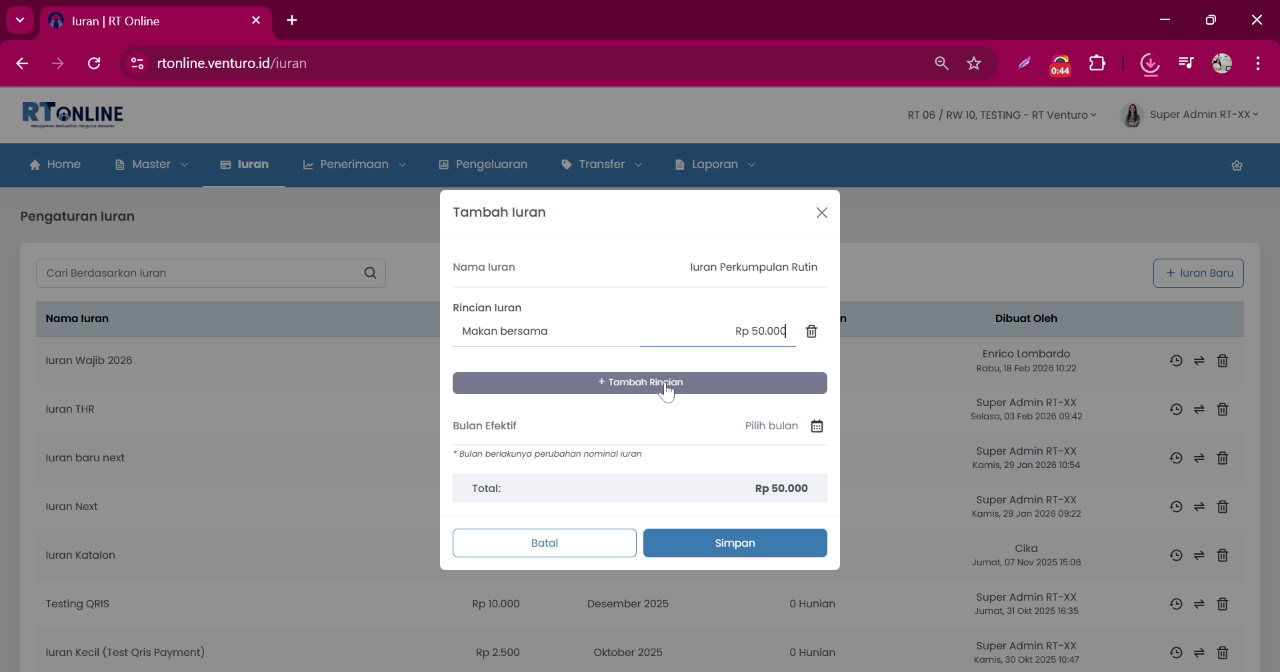Reload the page
Screen dimensions: 1280x672
[x=94, y=63]
